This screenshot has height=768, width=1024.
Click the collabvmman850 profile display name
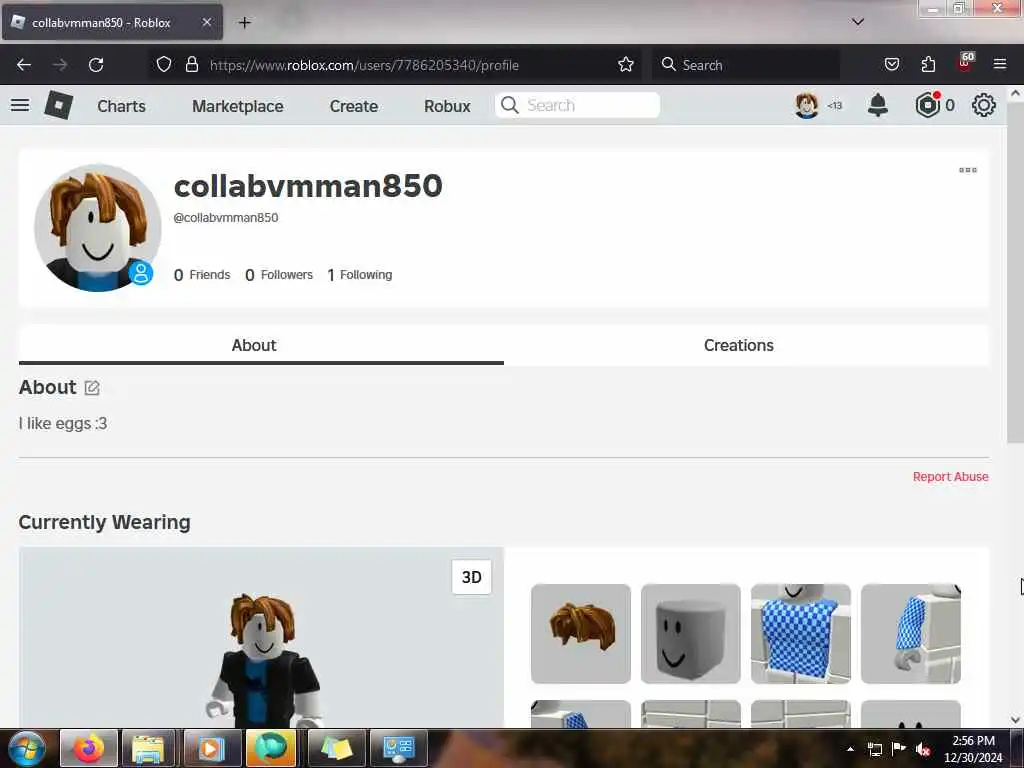(308, 185)
